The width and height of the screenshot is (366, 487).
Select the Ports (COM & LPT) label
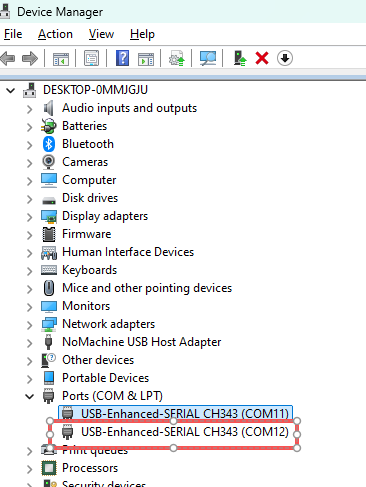(113, 396)
